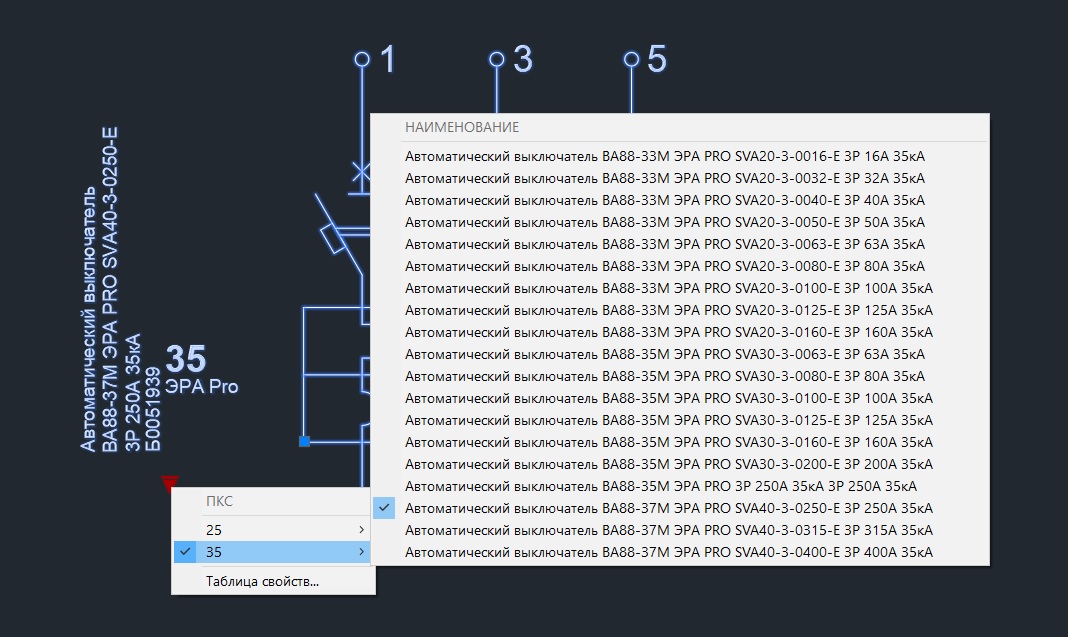Click the terminal circle labeled 3
Viewport: 1068px width, 637px height.
coord(497,59)
